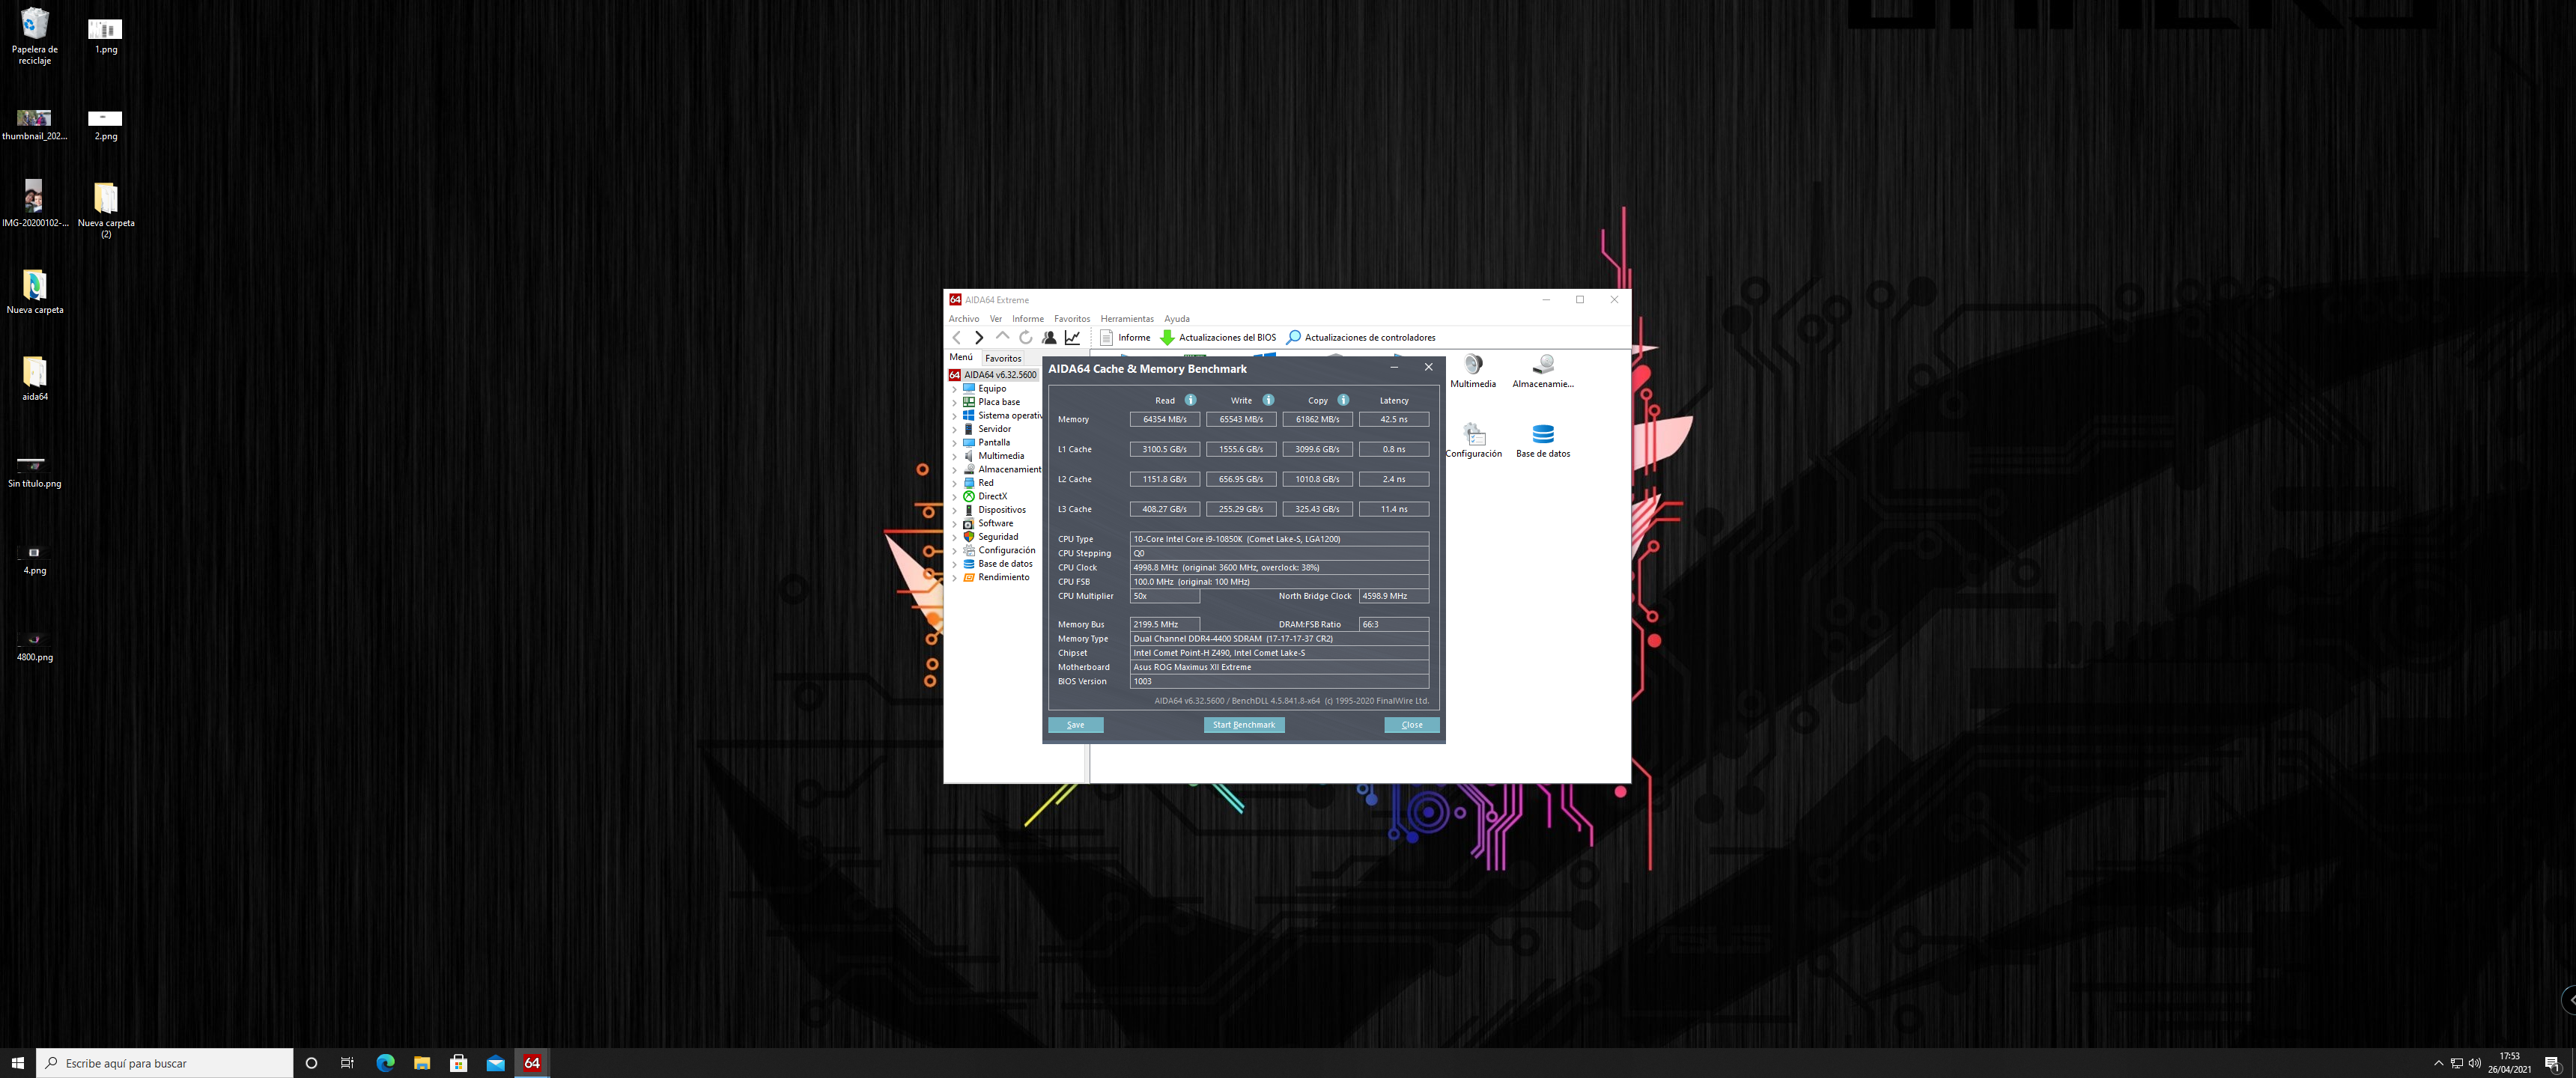
Task: Switch to the Favoritos sidebar tab
Action: tap(1003, 358)
